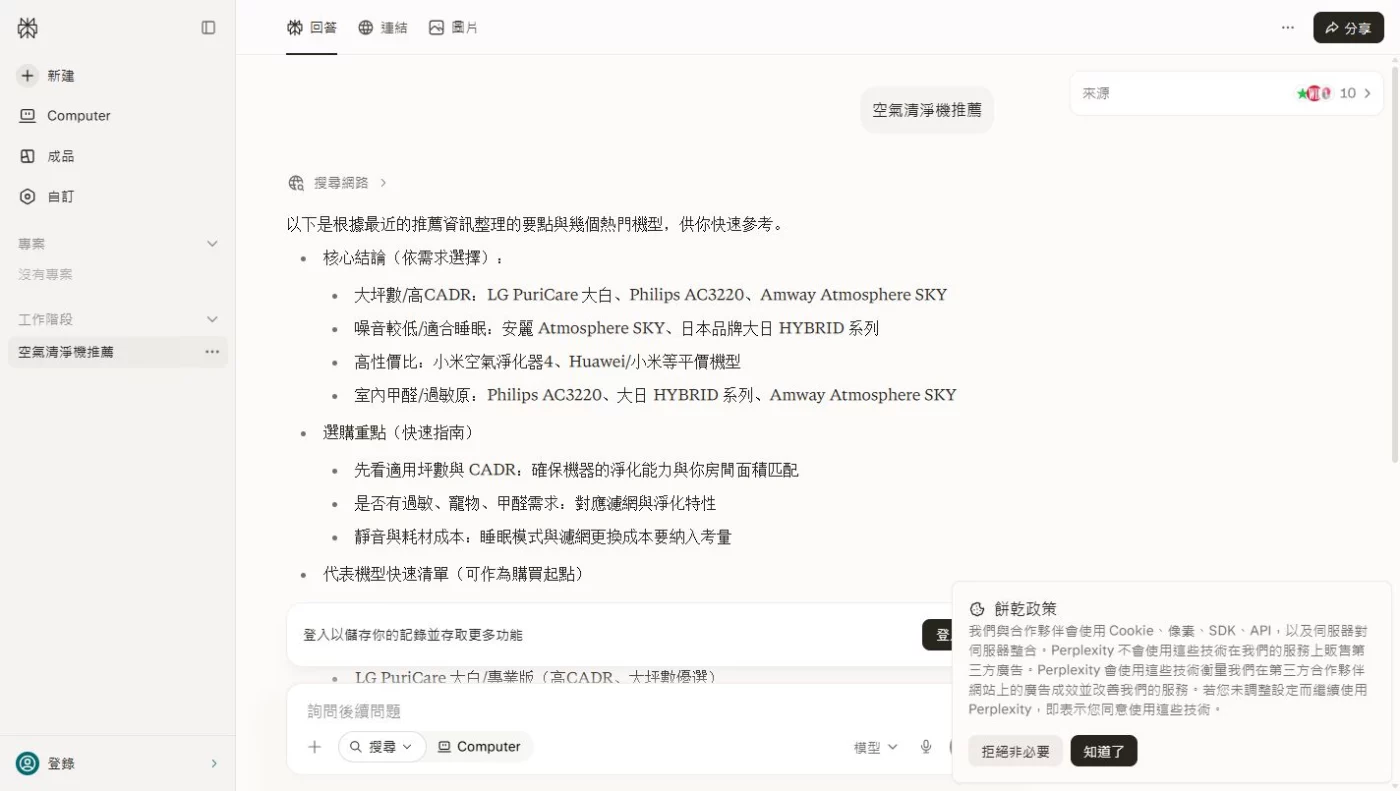
Task: Collapse the 專案 section chevron
Action: tap(212, 244)
